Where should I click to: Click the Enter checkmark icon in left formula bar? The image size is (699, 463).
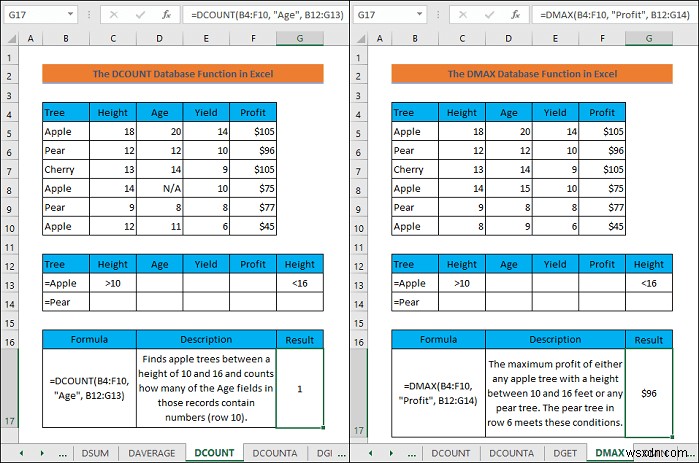(140, 15)
